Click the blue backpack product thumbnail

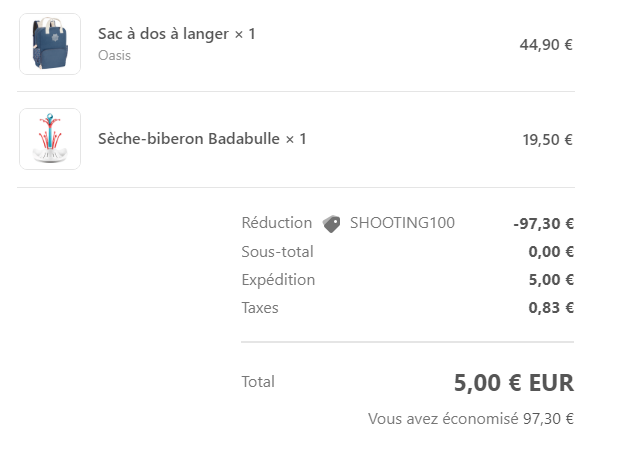50,44
